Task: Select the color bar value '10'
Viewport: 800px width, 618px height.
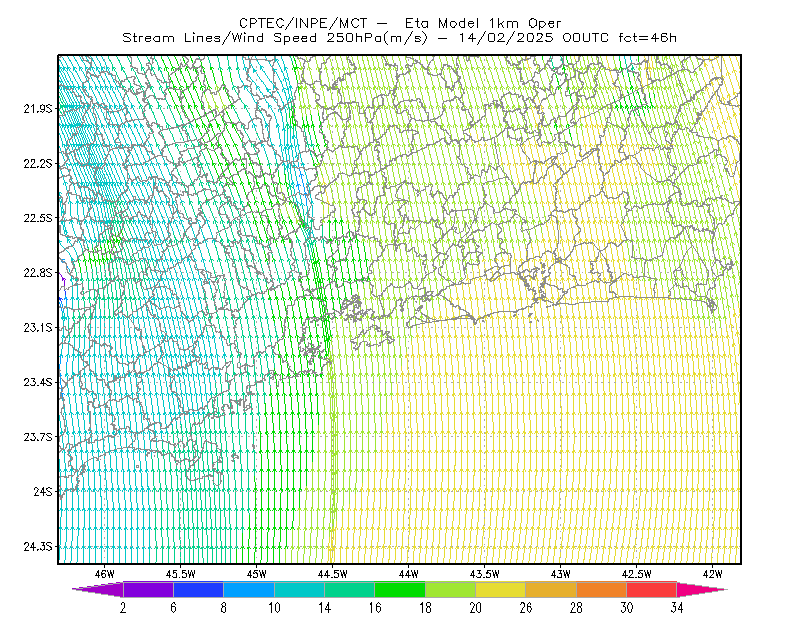Action: [x=274, y=608]
